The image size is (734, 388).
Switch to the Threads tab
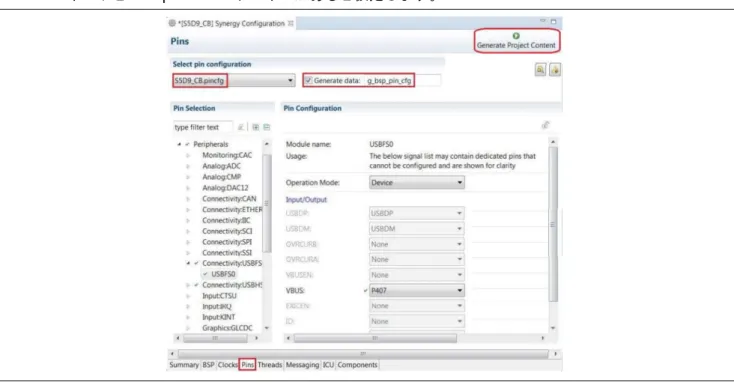[270, 365]
